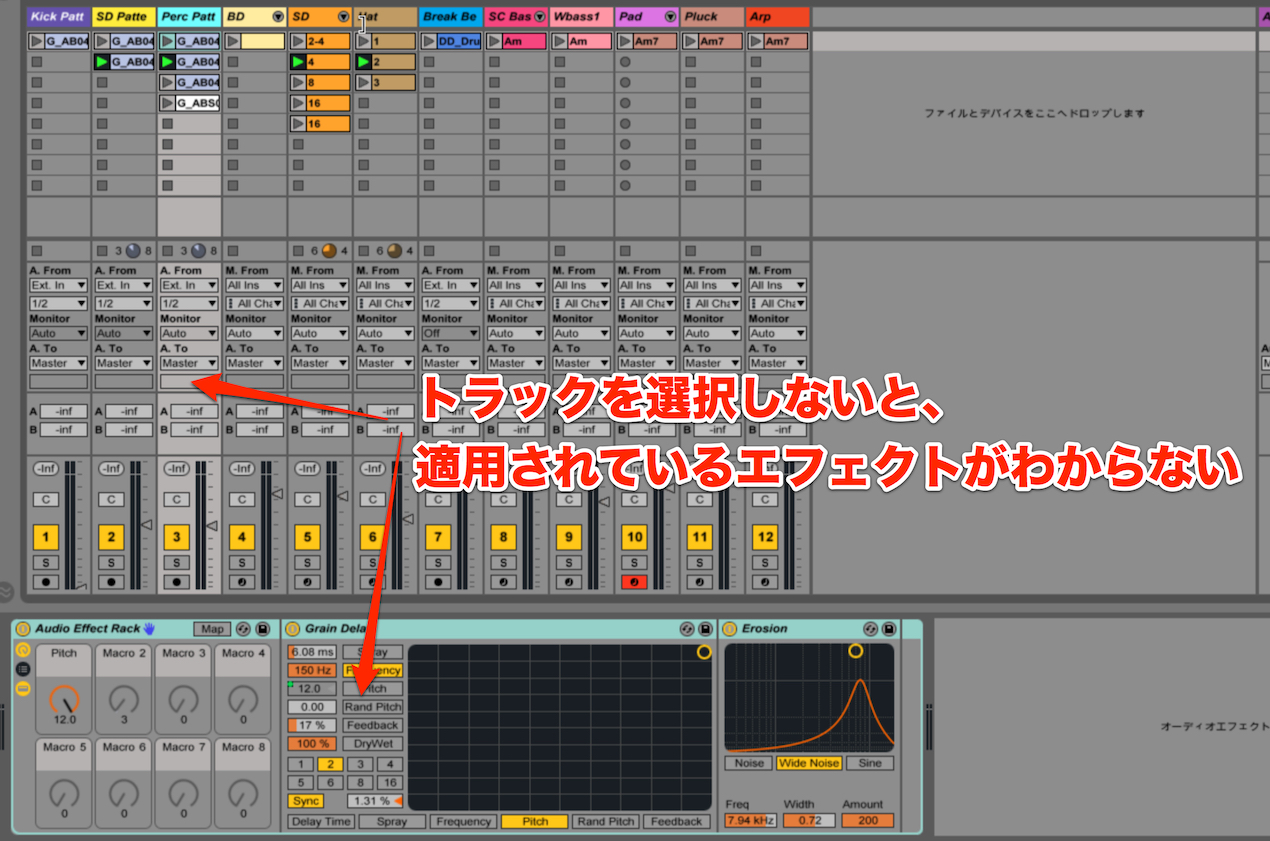The height and width of the screenshot is (841, 1270).
Task: Select Spray on bottom X-axis row
Action: 392,821
